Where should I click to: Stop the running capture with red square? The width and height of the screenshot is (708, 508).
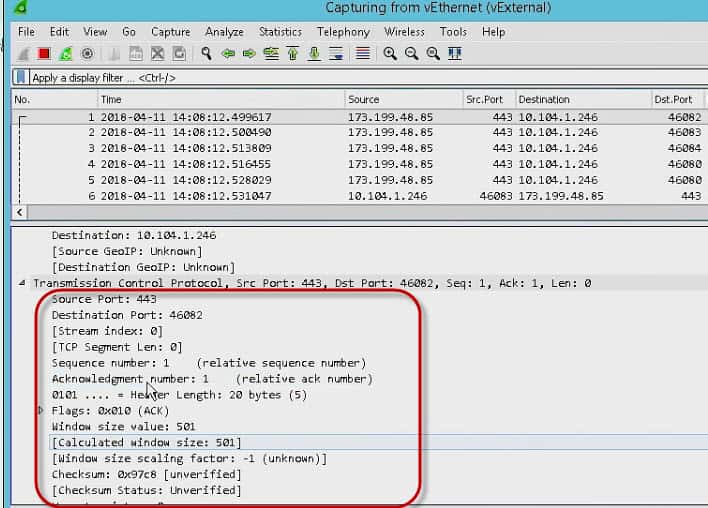[x=44, y=54]
